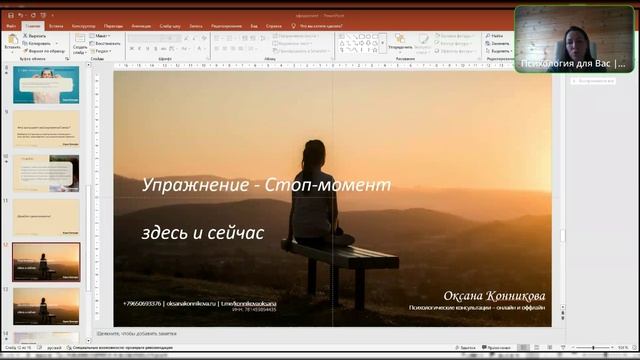Start slideshow from quick access toolbar icon
The height and width of the screenshot is (360, 640).
[43, 16]
